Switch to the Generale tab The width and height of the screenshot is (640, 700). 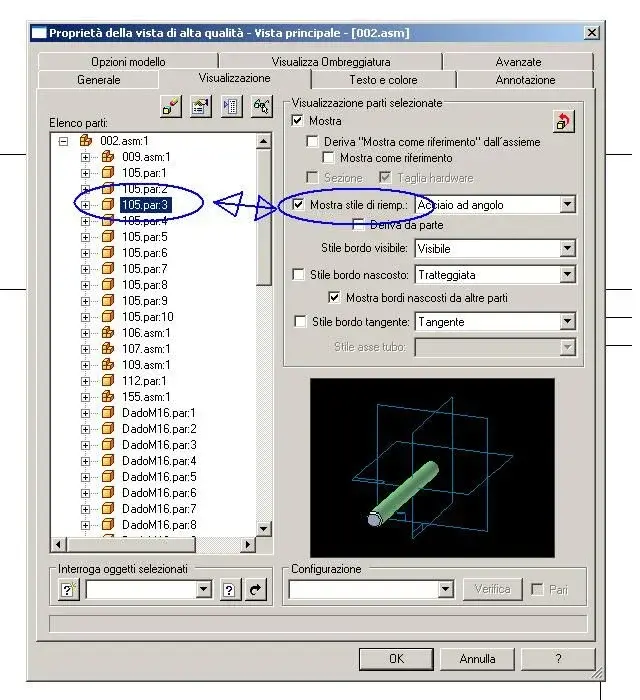click(x=99, y=79)
